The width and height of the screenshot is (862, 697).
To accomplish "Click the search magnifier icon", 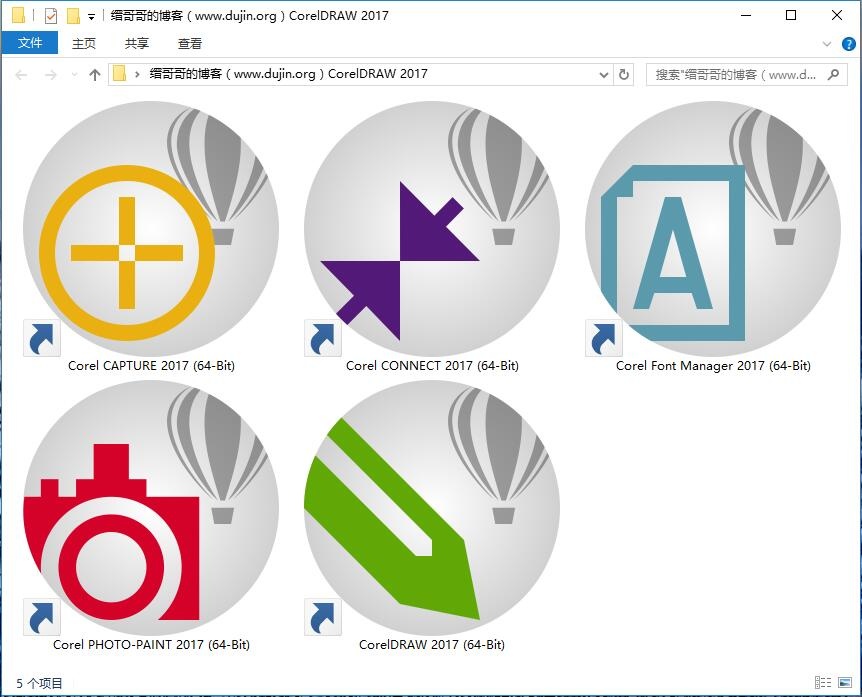I will click(833, 75).
